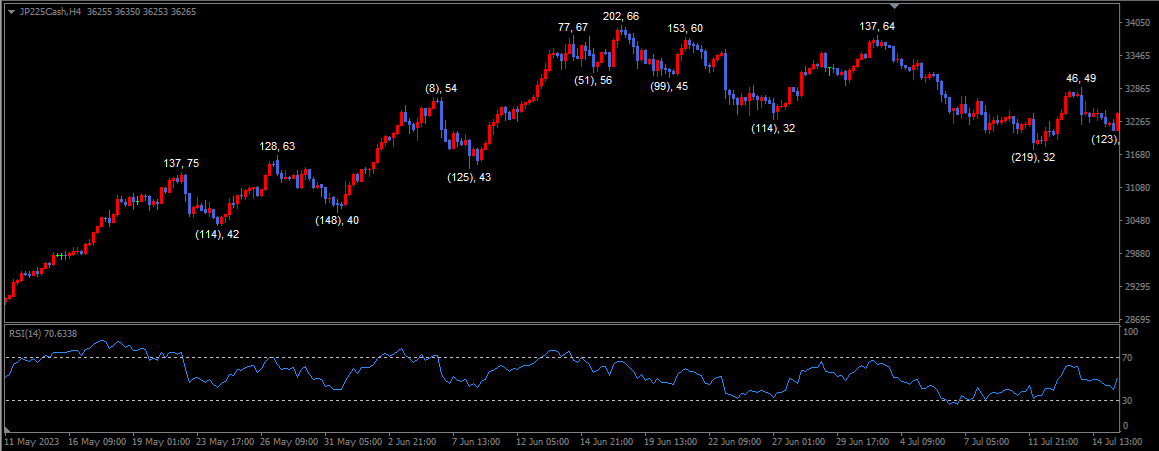This screenshot has height=451, width=1159.
Task: Click the 30480 price on the scale
Action: [x=1139, y=220]
